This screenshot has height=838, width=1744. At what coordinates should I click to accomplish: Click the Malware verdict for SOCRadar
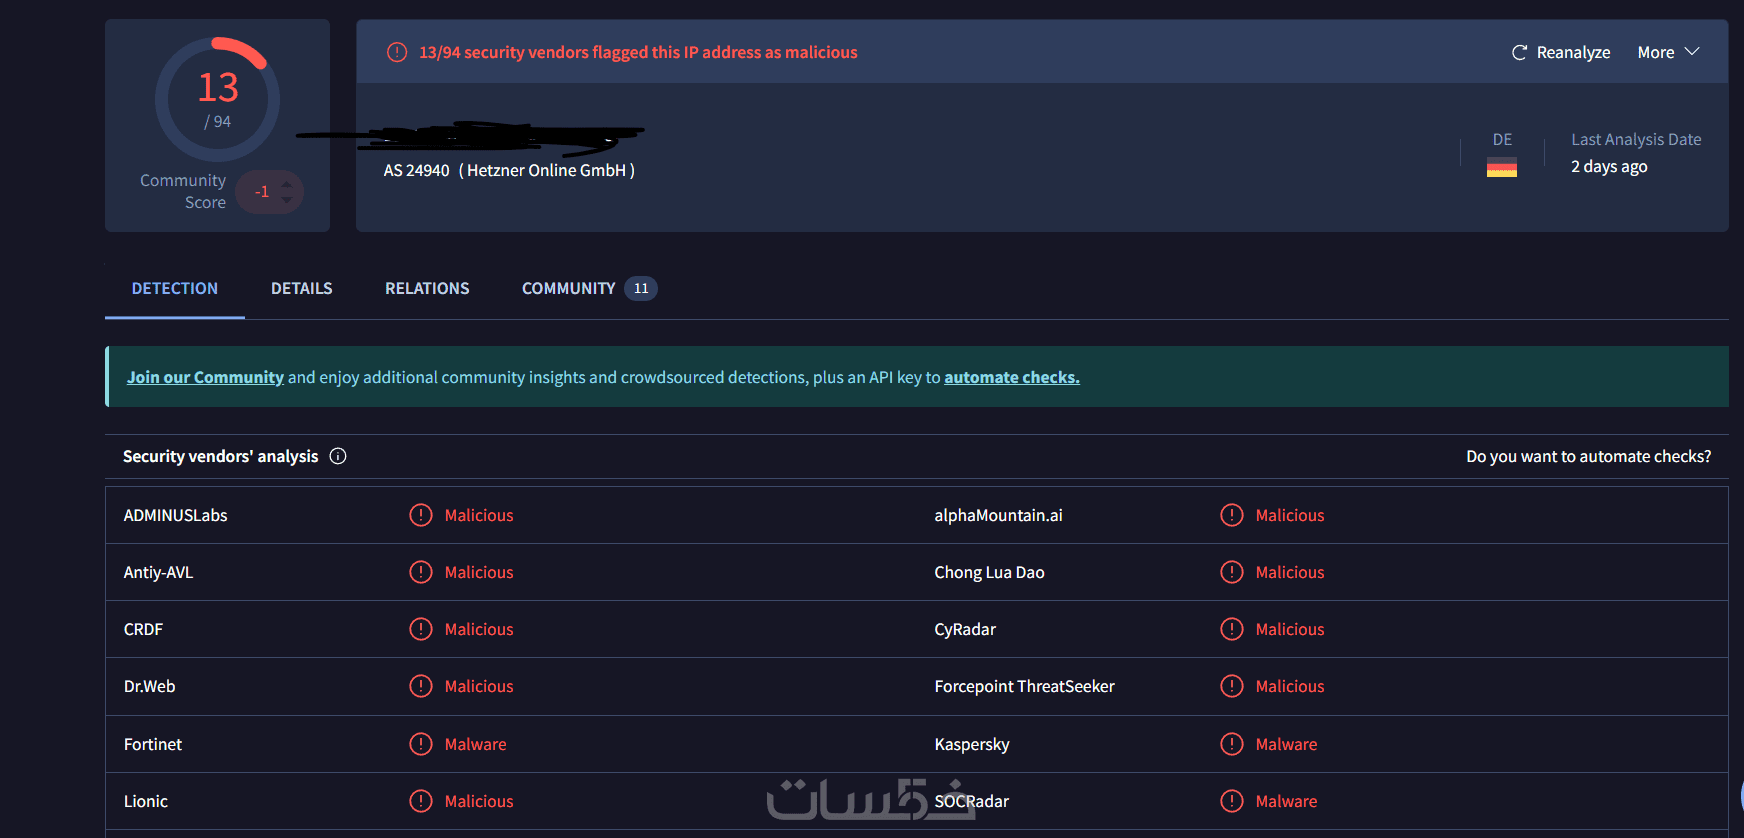1287,801
